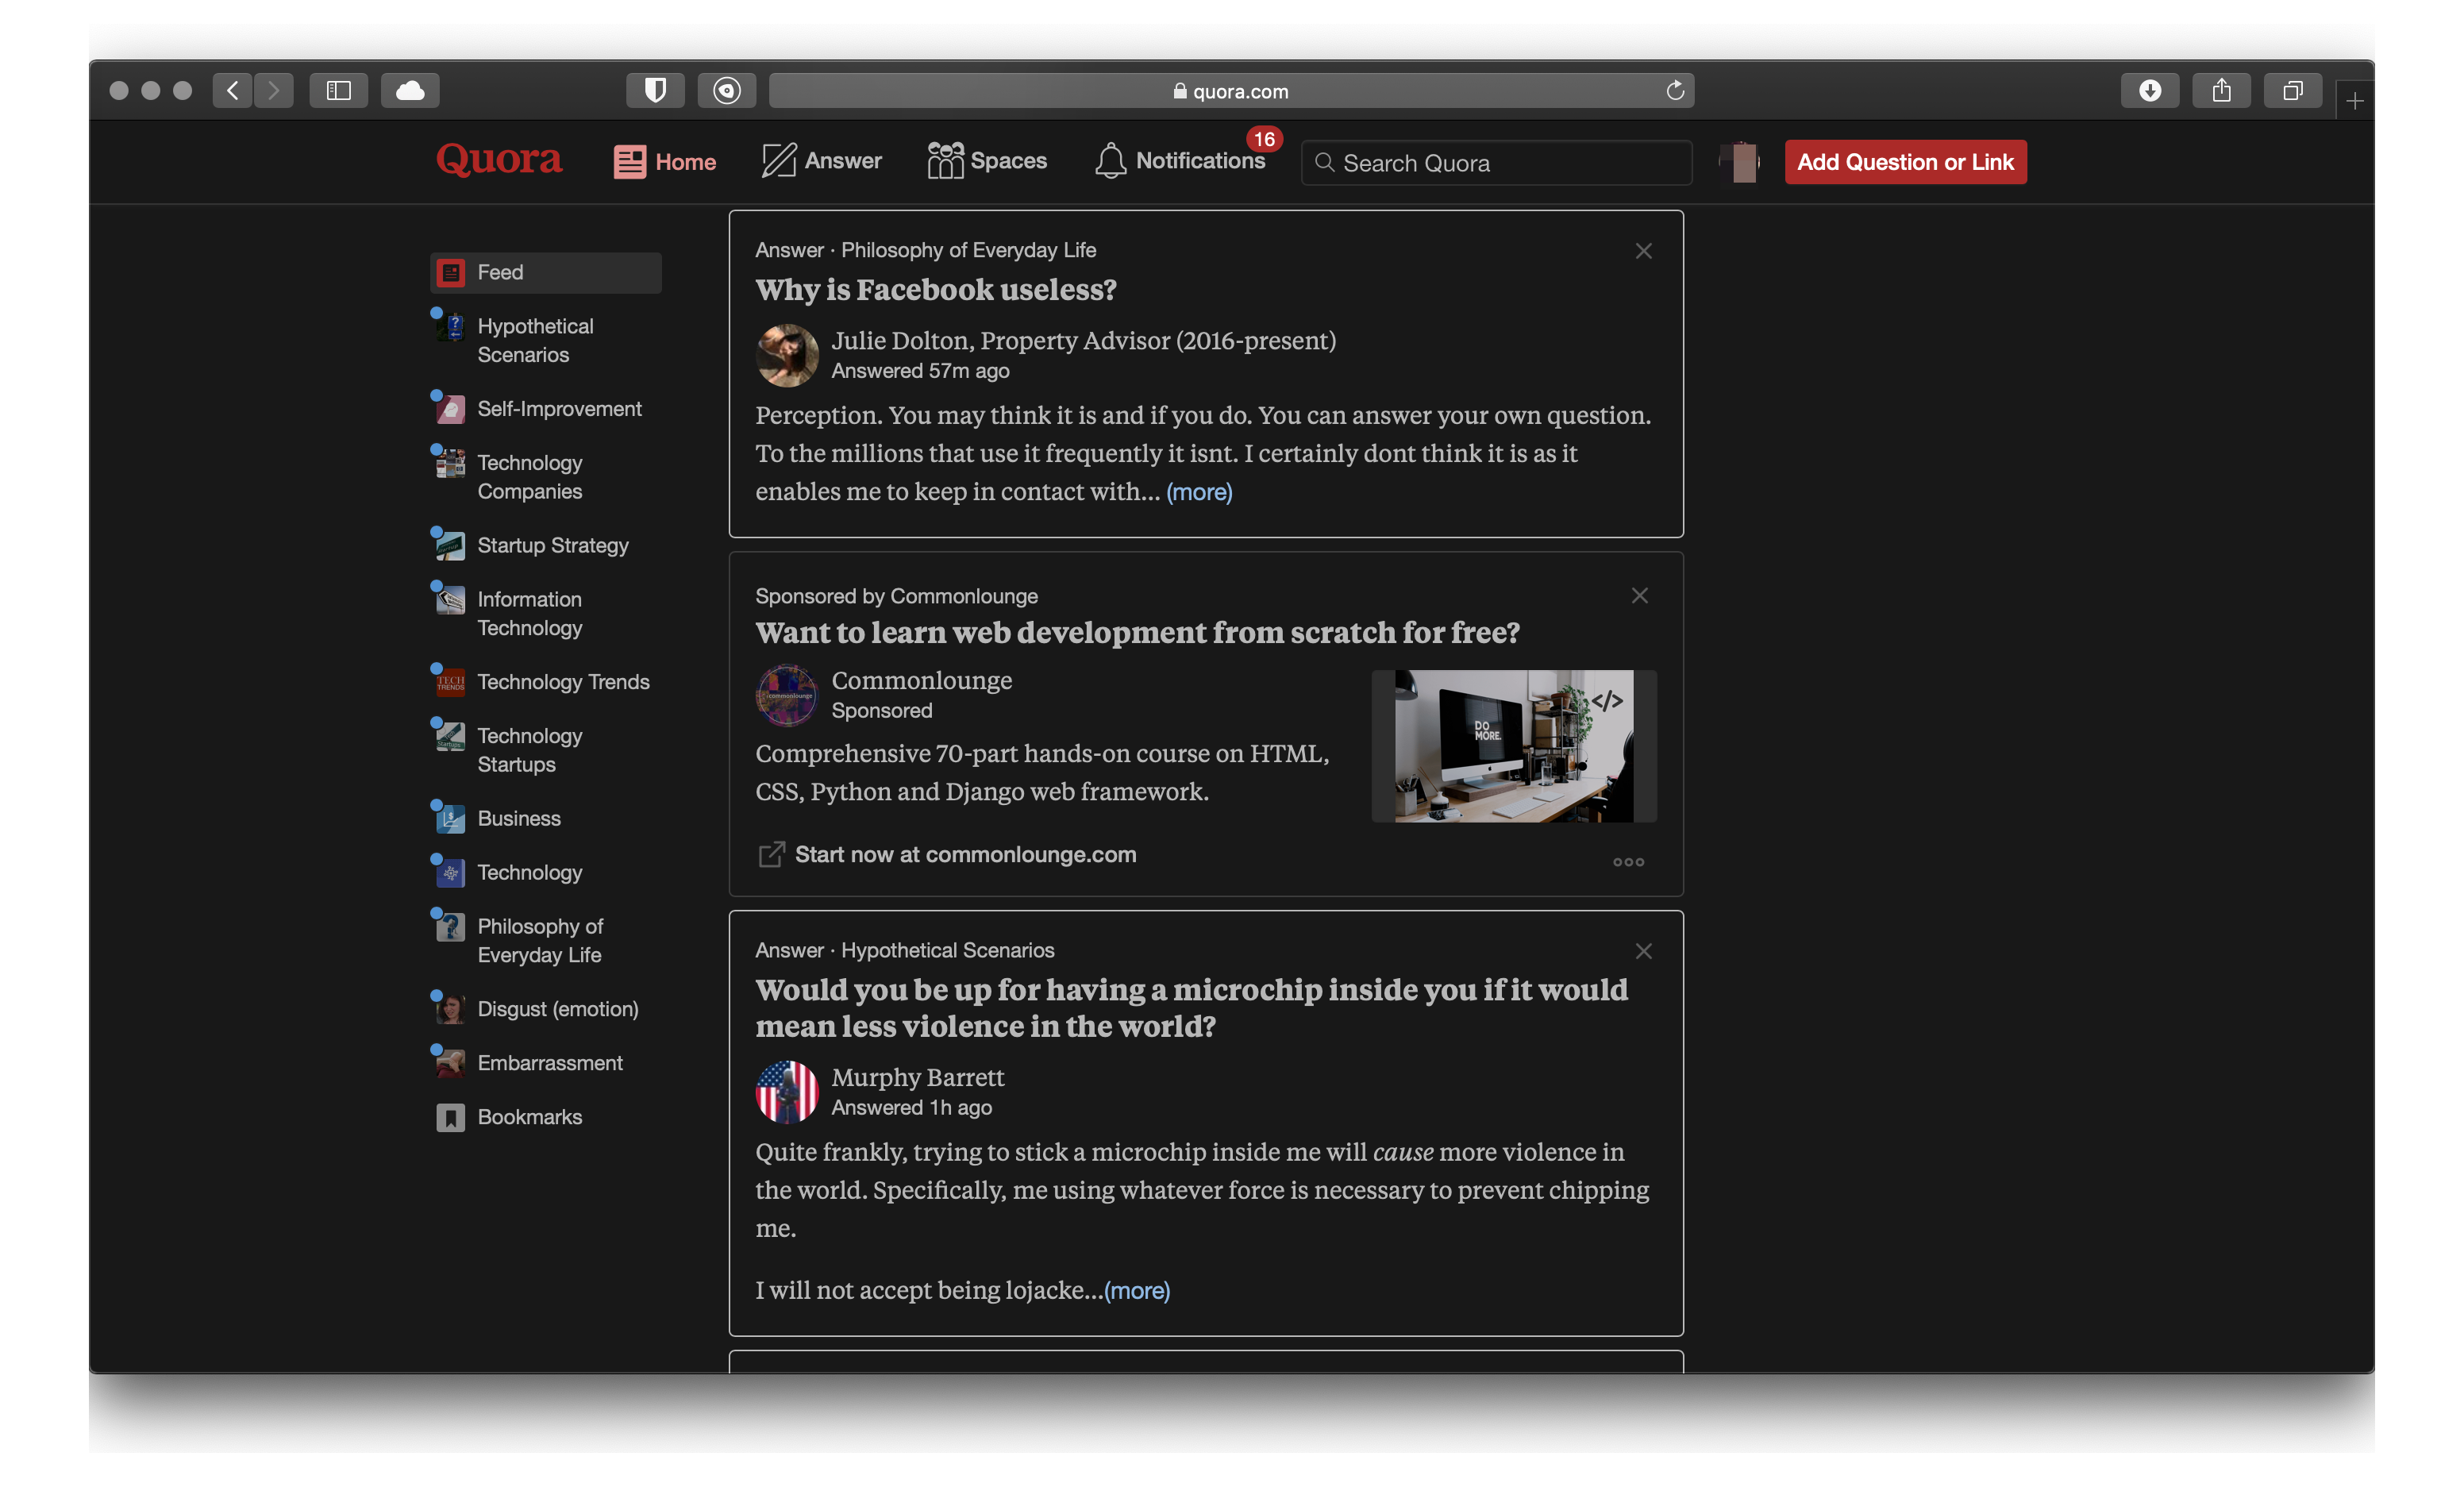2464x1491 pixels.
Task: Click Add Question or Link button
Action: click(x=1904, y=160)
